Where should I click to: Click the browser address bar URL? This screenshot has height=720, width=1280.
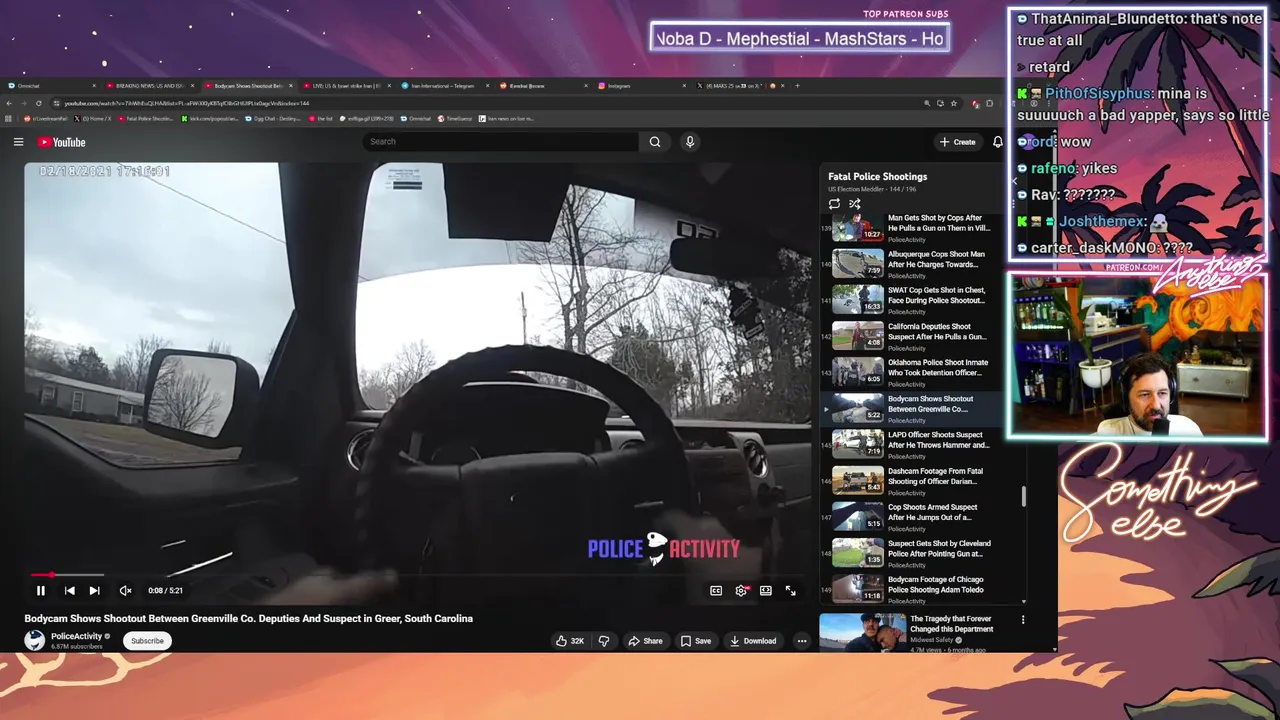[x=187, y=103]
